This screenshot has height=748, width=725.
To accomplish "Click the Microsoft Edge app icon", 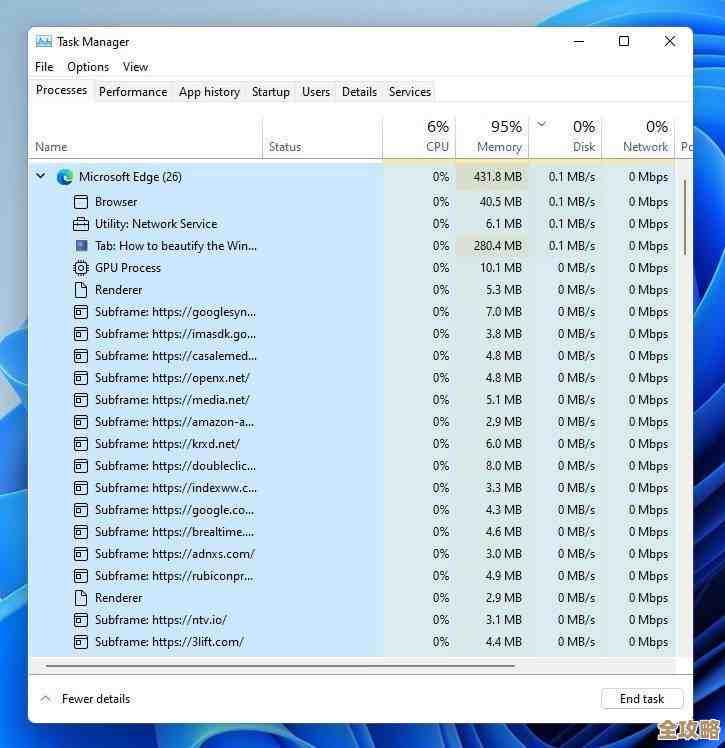I will 65,177.
